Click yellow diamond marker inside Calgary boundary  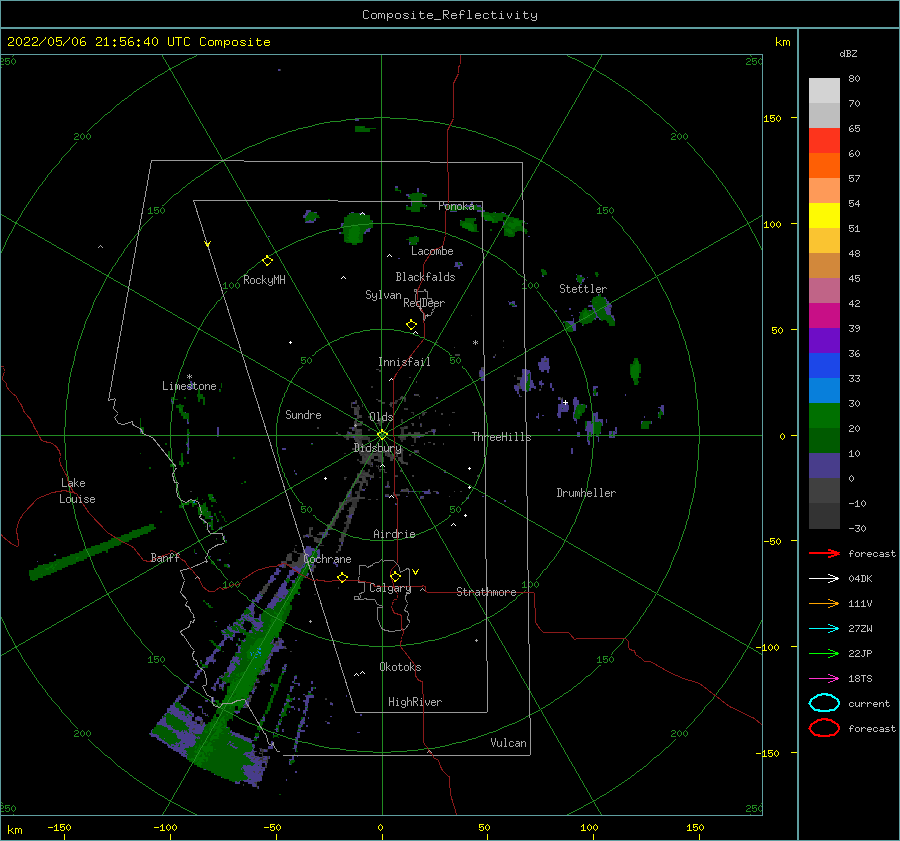(395, 576)
